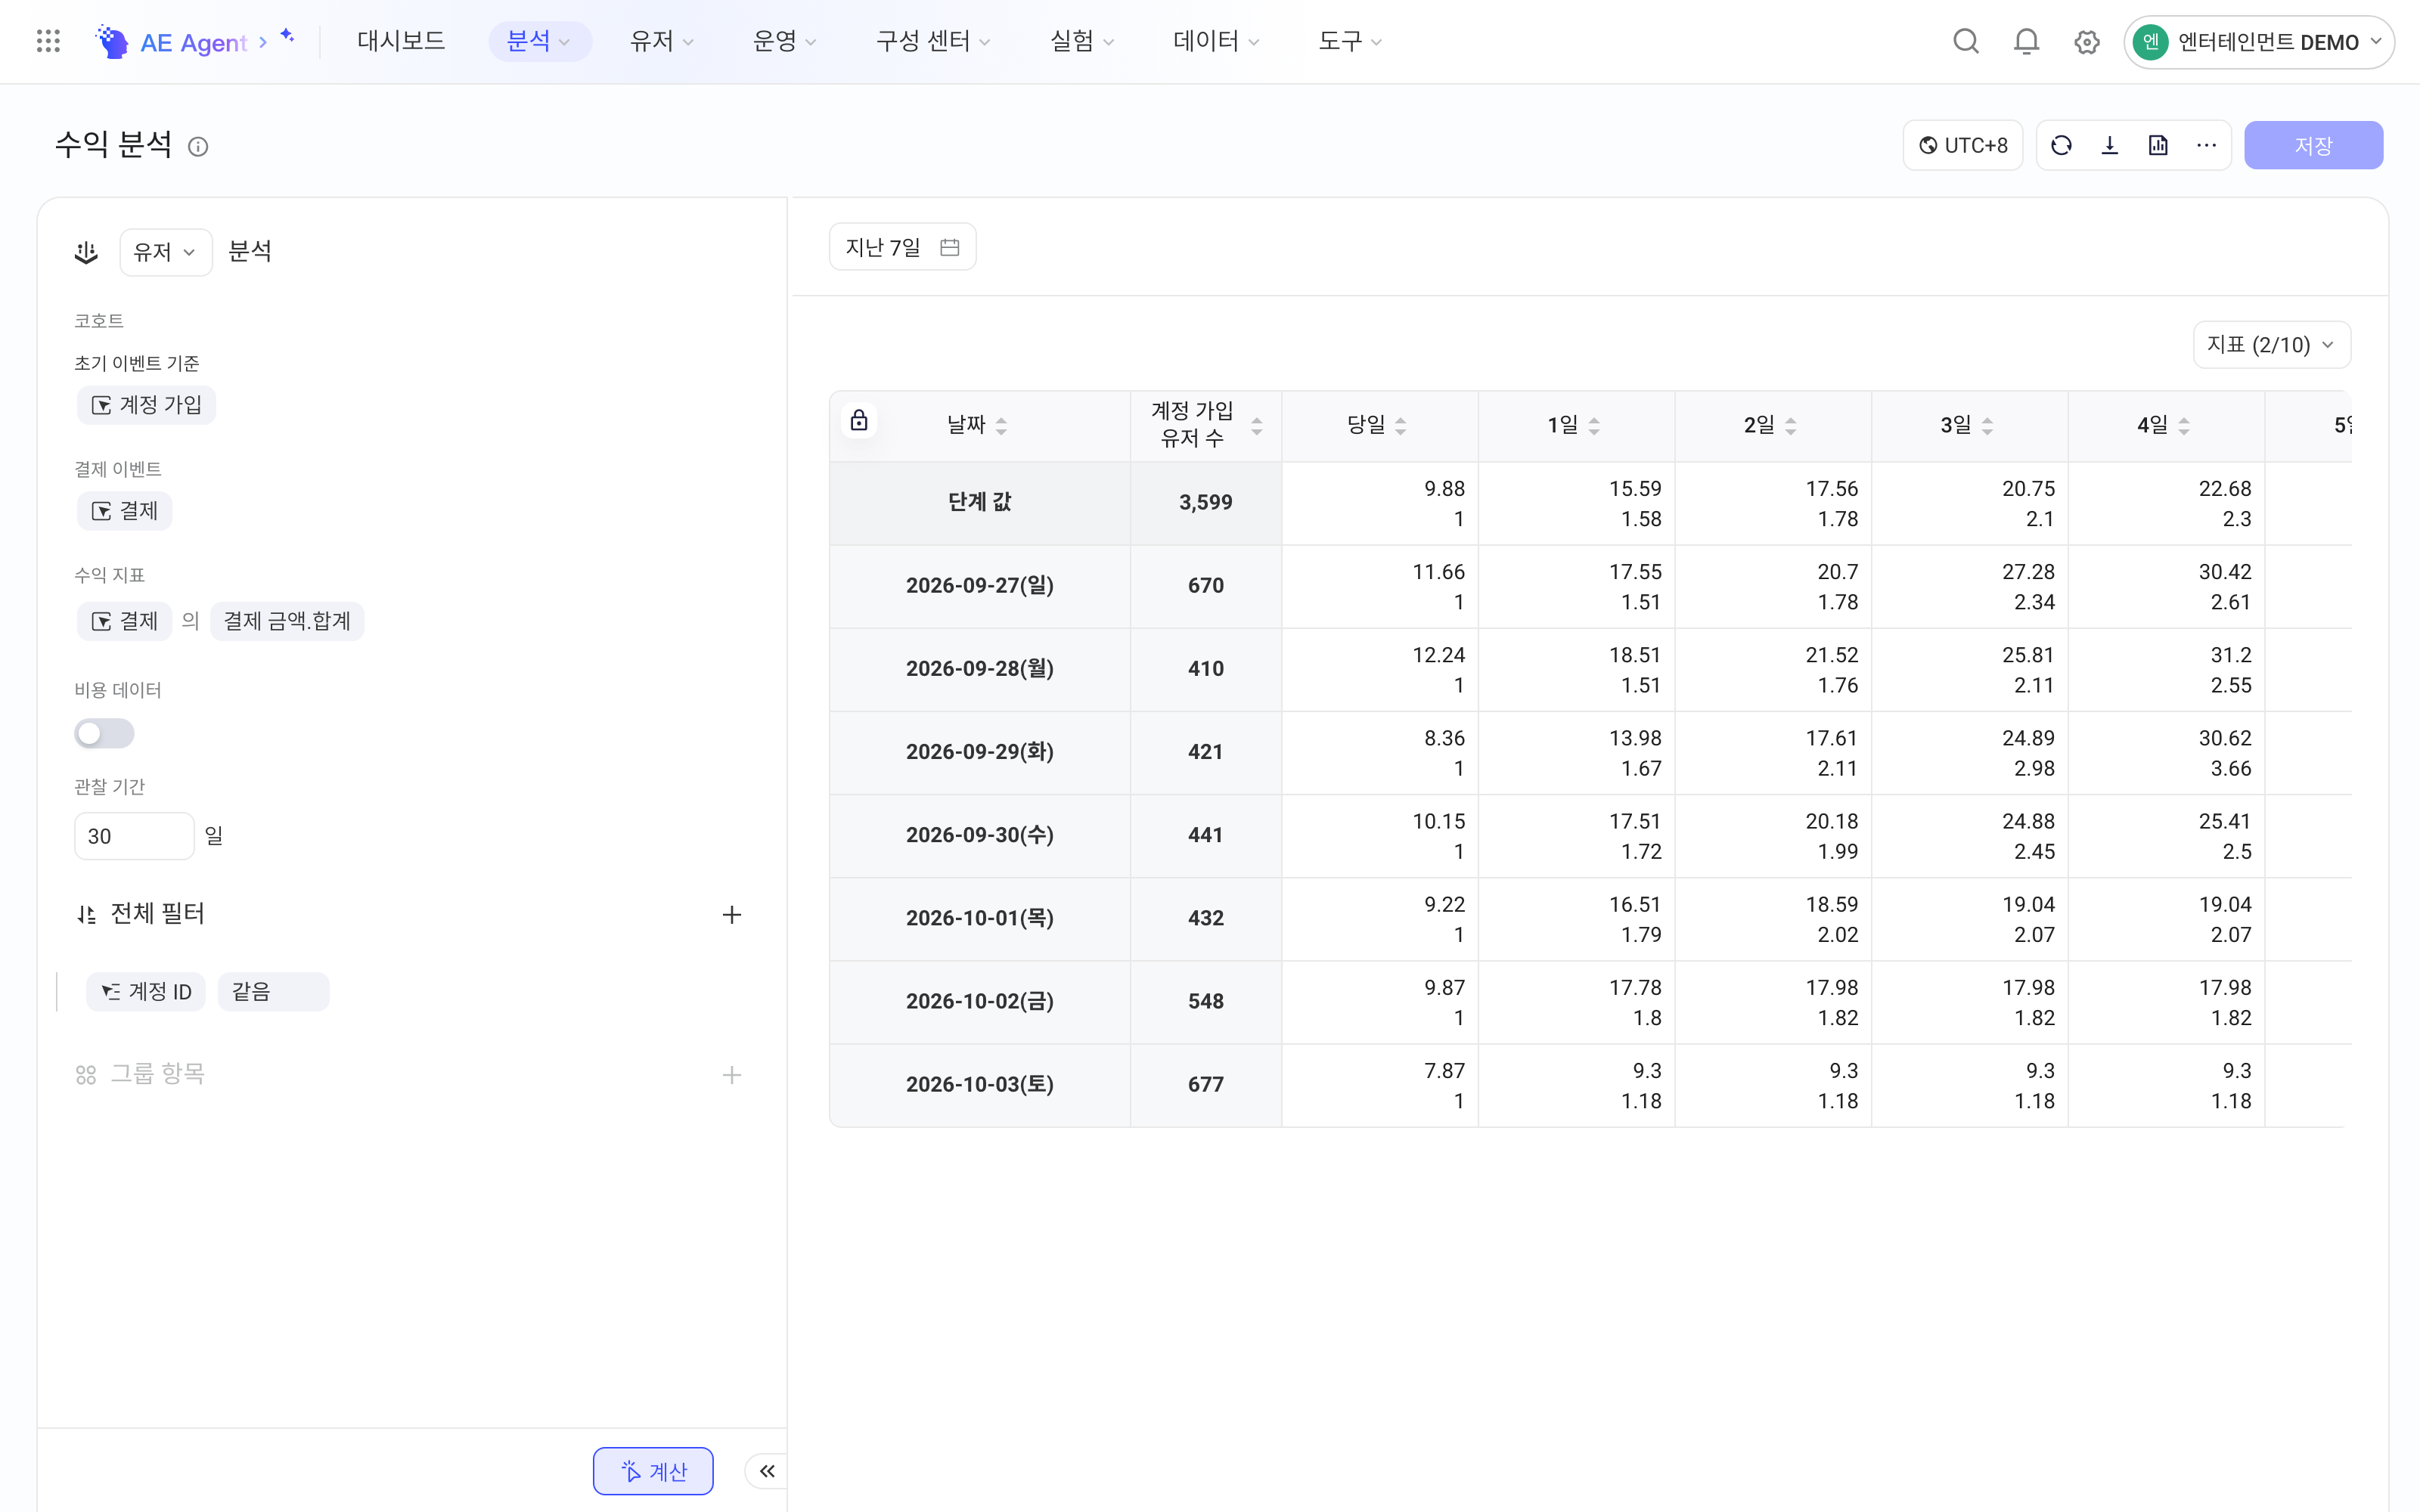
Task: Sort by the 당일 column
Action: click(1400, 425)
